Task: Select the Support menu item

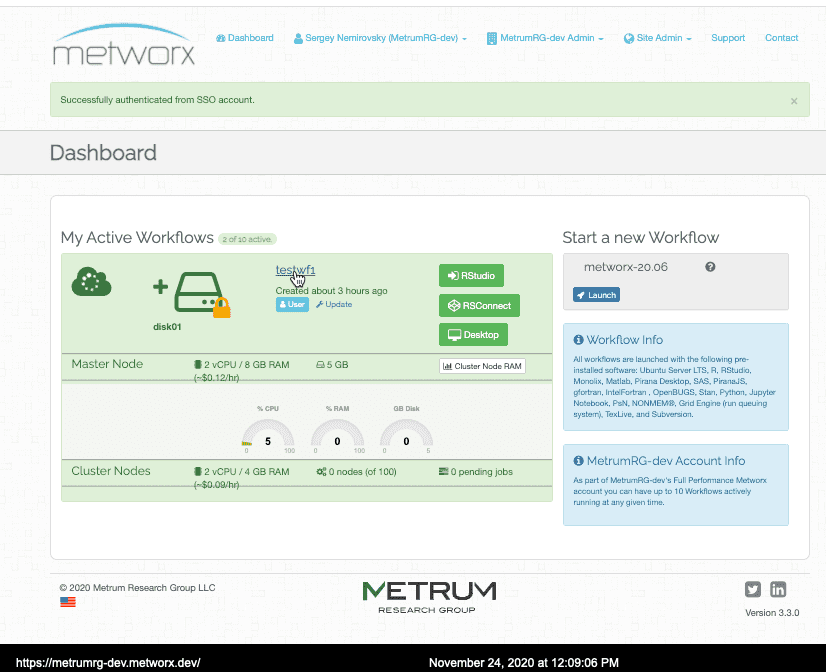Action: coord(728,38)
